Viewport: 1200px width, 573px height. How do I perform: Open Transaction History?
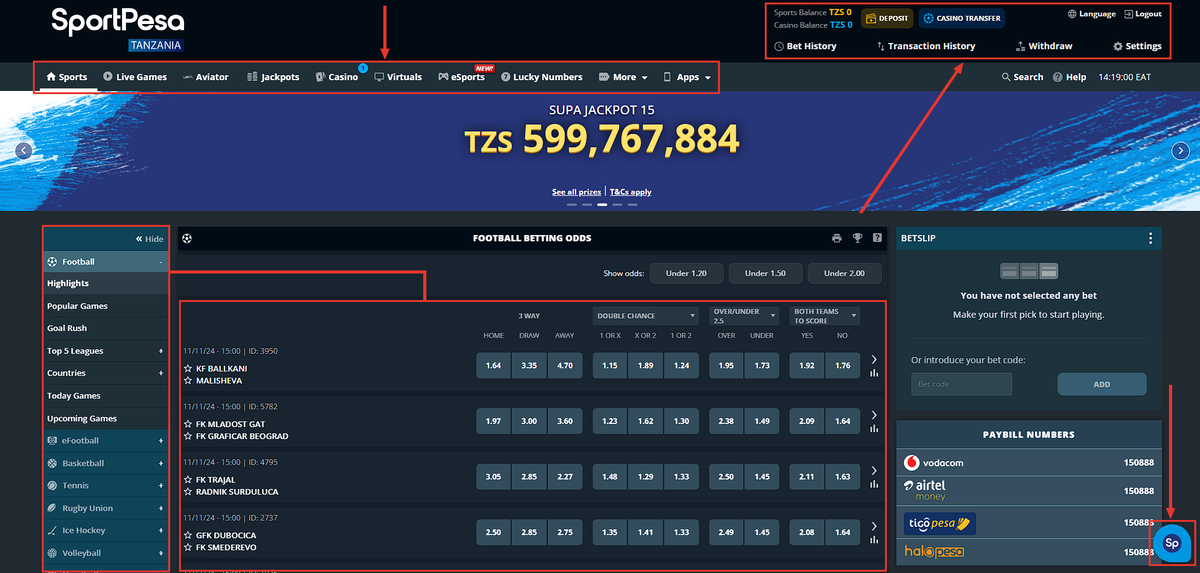click(x=926, y=46)
